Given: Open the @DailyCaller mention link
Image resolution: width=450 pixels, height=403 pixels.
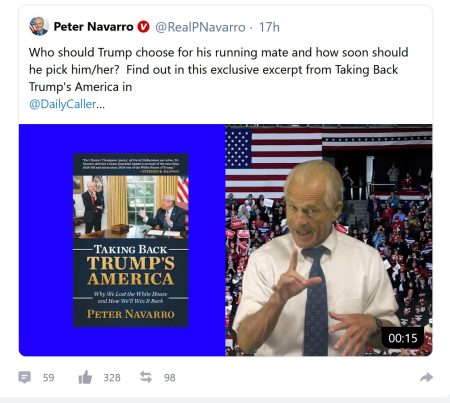Looking at the screenshot, I should coord(63,104).
